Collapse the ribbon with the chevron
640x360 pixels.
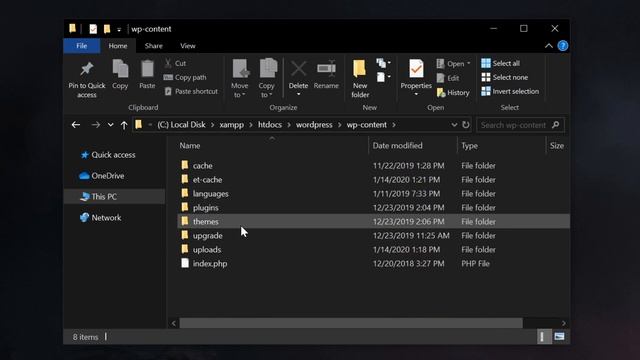pos(549,46)
